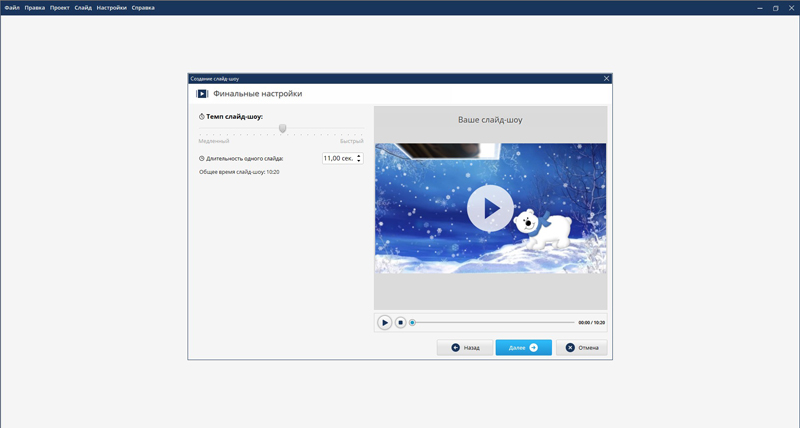Open the Настройки menu
Viewport: 800px width, 428px height.
click(x=111, y=7)
